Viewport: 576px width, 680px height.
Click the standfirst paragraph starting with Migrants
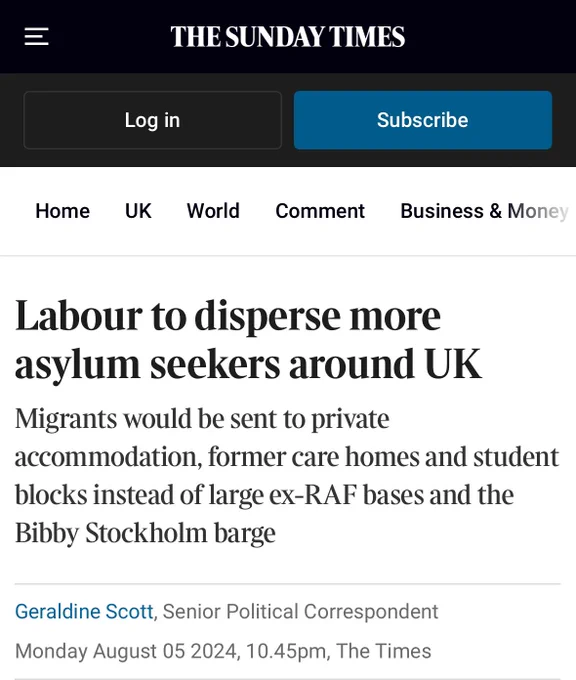(x=287, y=476)
